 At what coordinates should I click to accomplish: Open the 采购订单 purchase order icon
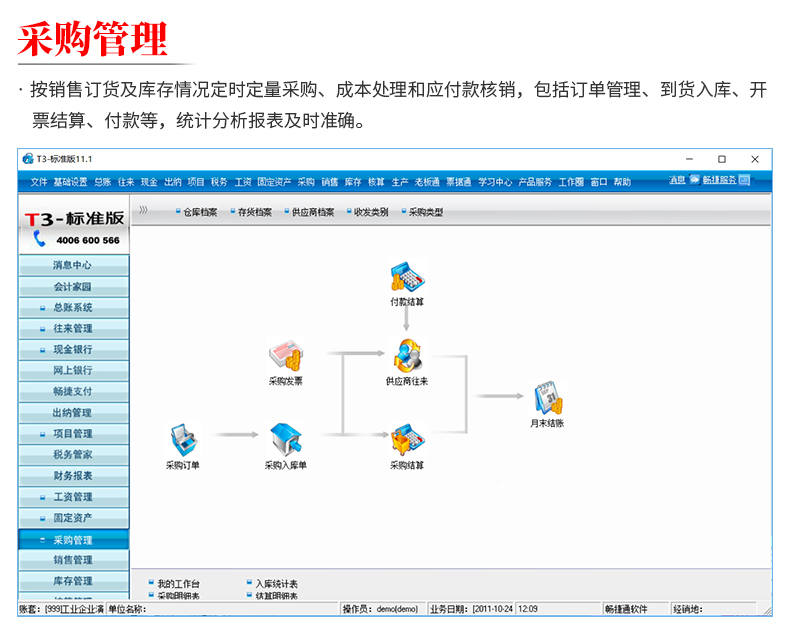[182, 438]
